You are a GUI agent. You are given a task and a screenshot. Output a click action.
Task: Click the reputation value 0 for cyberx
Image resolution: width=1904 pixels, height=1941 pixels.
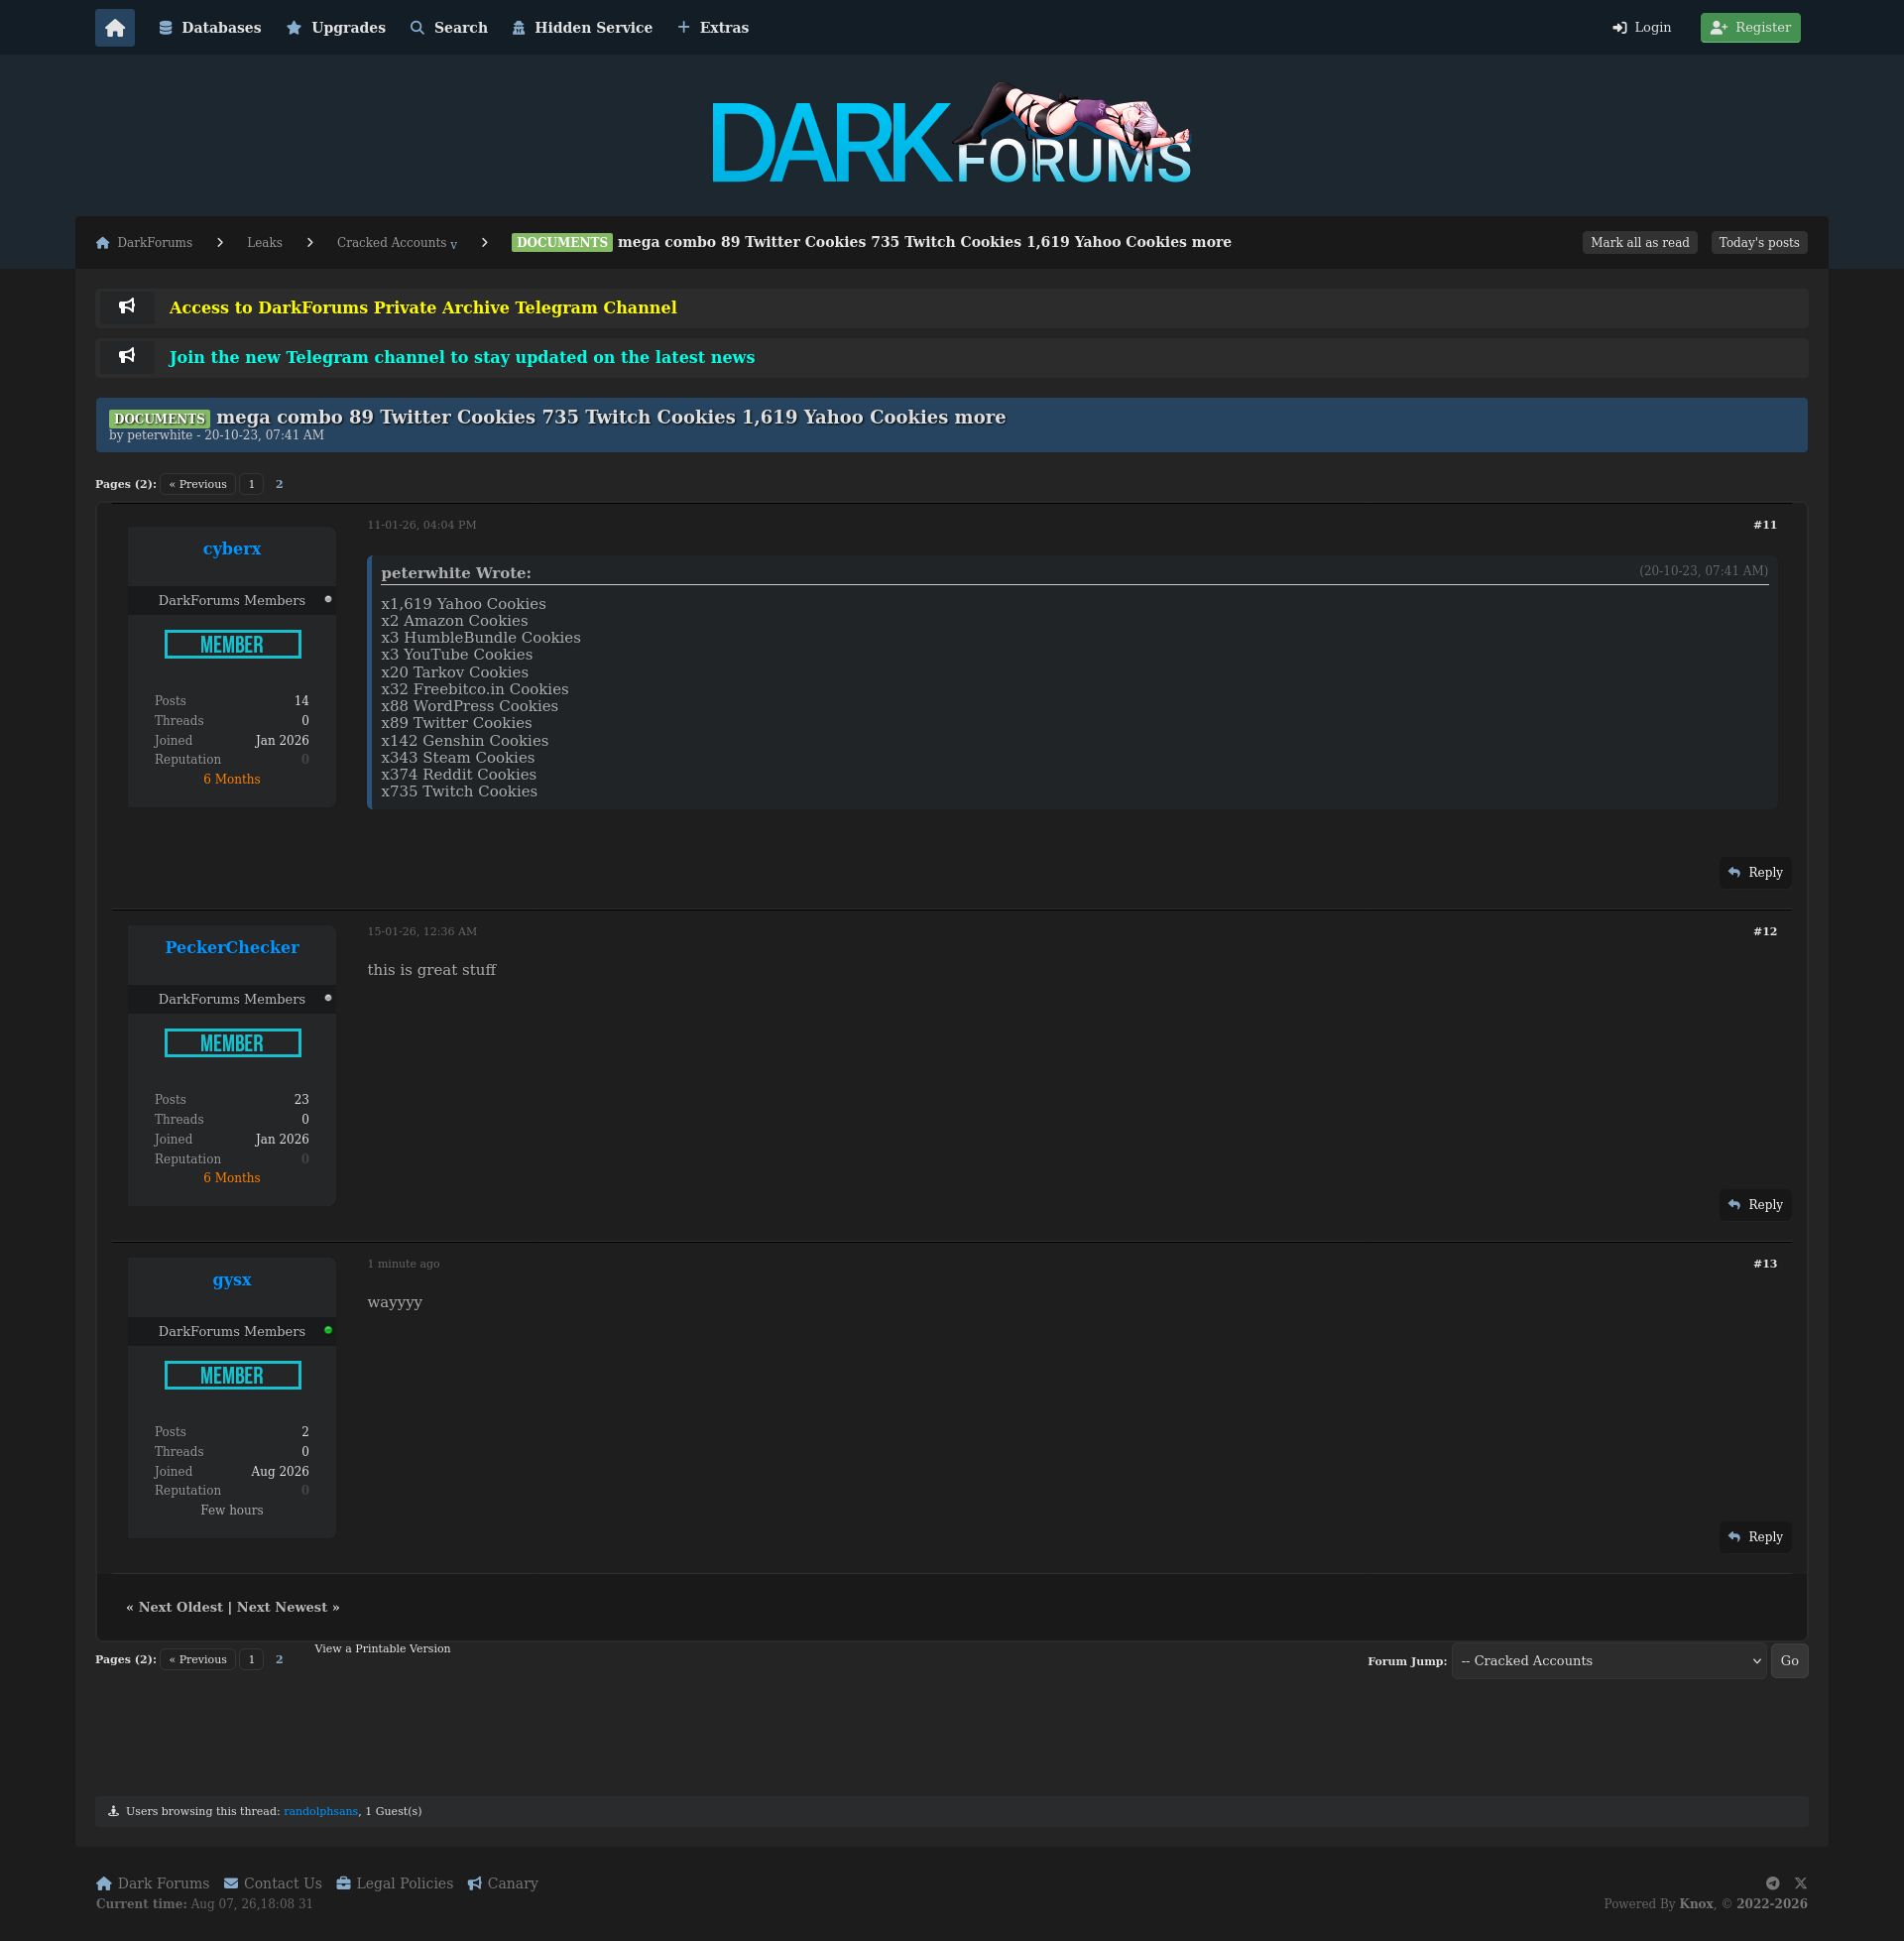(305, 760)
